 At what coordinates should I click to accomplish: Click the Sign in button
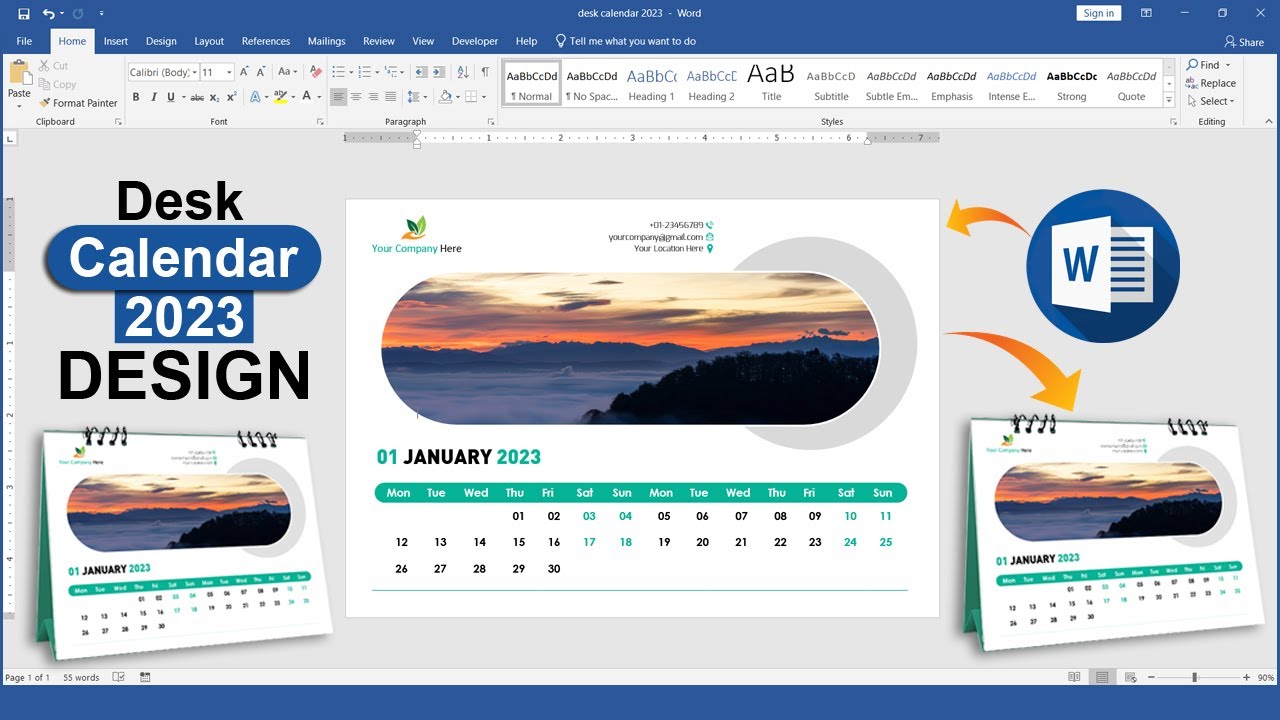[x=1099, y=13]
